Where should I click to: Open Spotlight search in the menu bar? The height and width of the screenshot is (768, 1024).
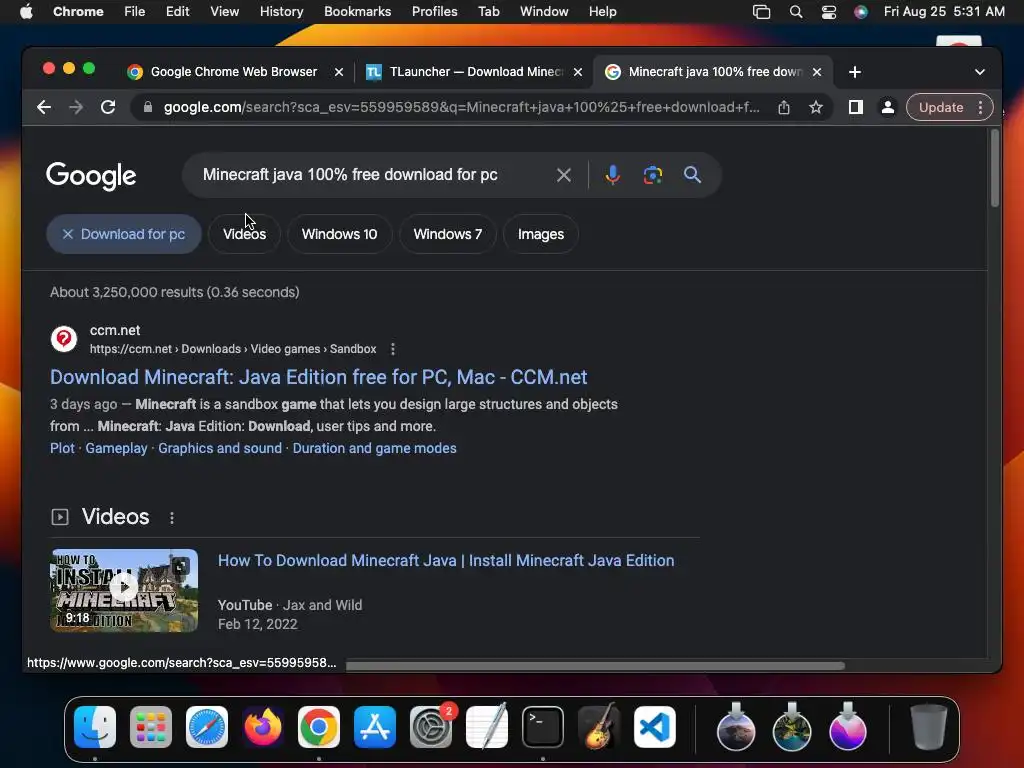(795, 12)
